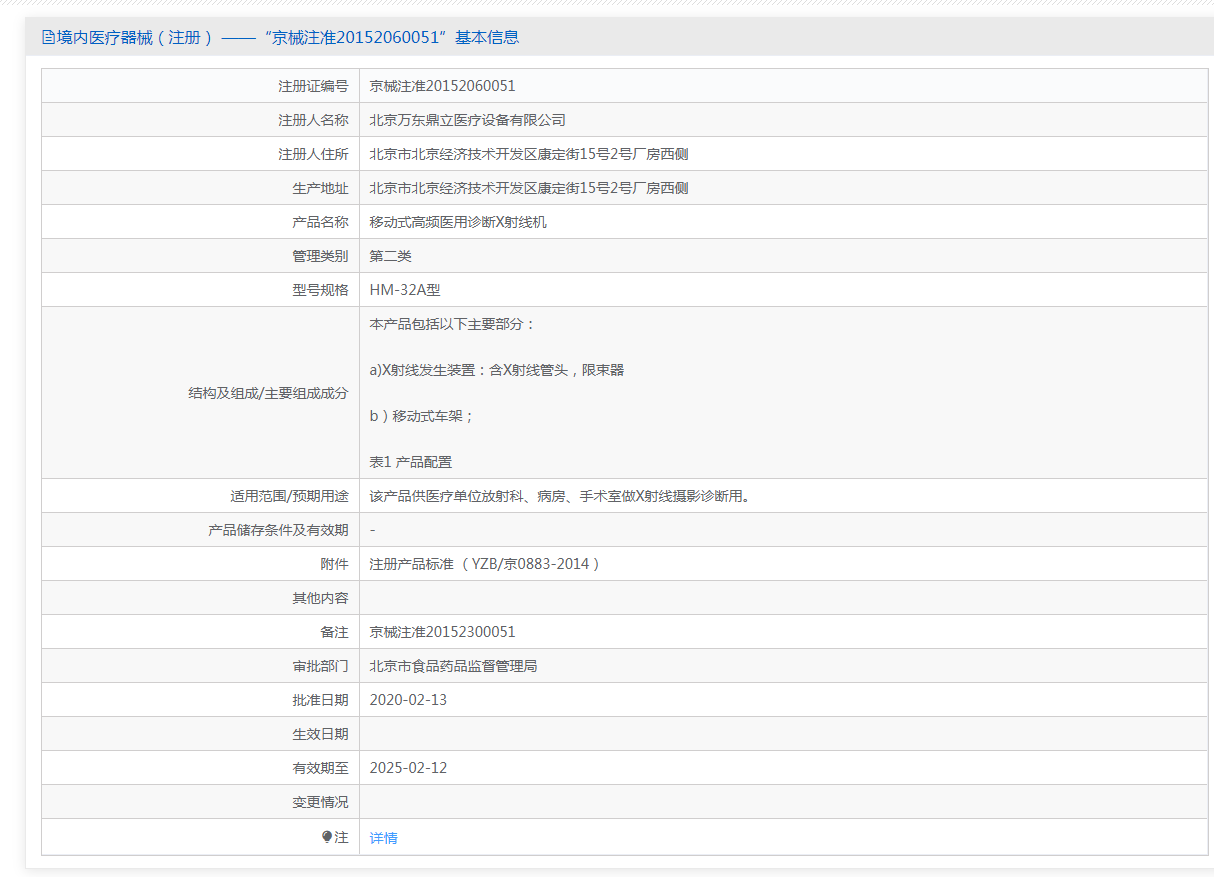
Task: Click attachment text 注册产品标准（YZB/京0883-2014）
Action: [x=485, y=564]
